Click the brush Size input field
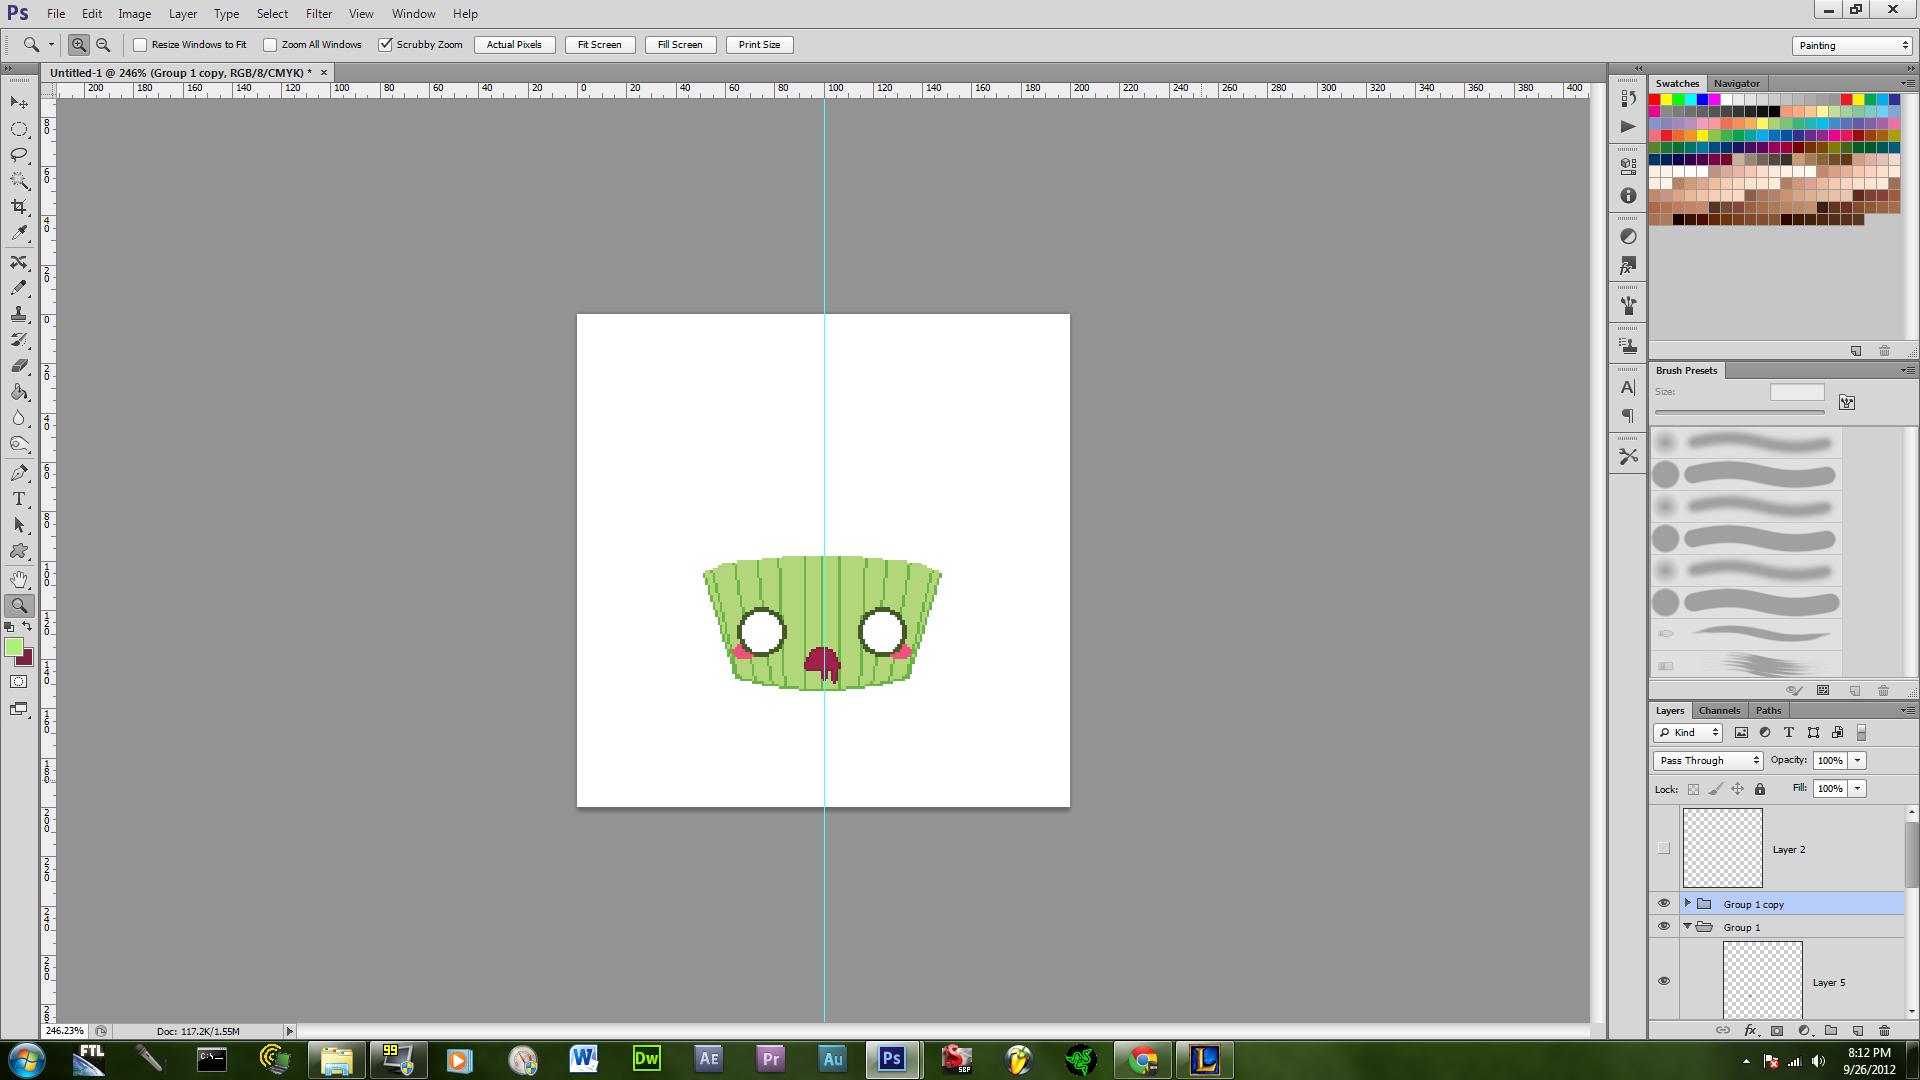The height and width of the screenshot is (1080, 1920). tap(1797, 392)
